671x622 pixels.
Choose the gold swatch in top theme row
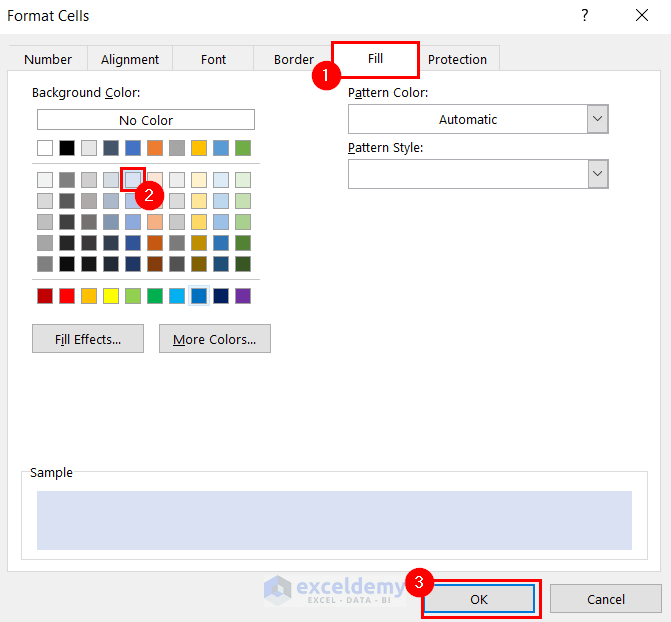pyautogui.click(x=199, y=148)
